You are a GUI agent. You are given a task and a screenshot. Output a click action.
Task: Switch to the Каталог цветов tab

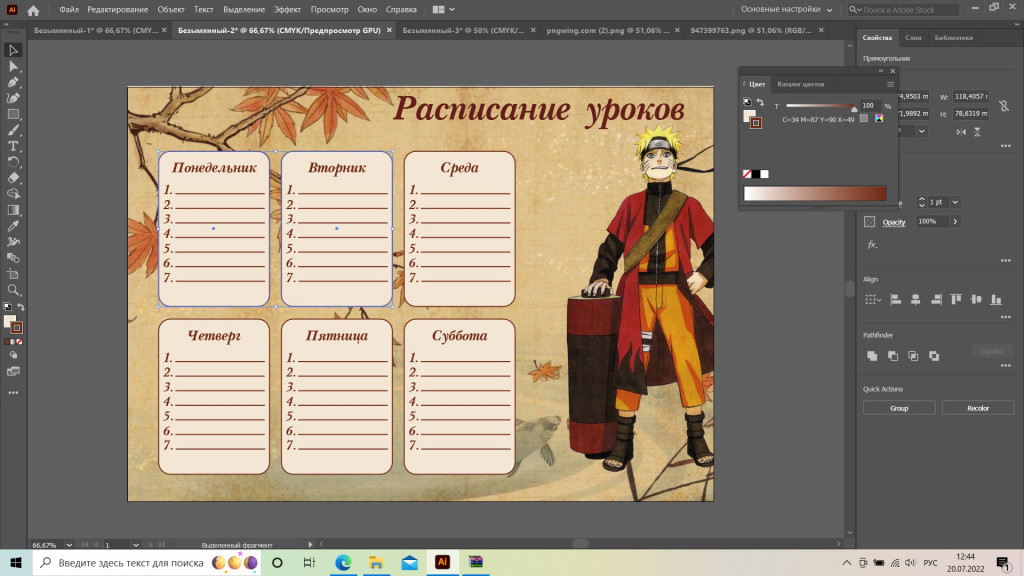point(801,84)
